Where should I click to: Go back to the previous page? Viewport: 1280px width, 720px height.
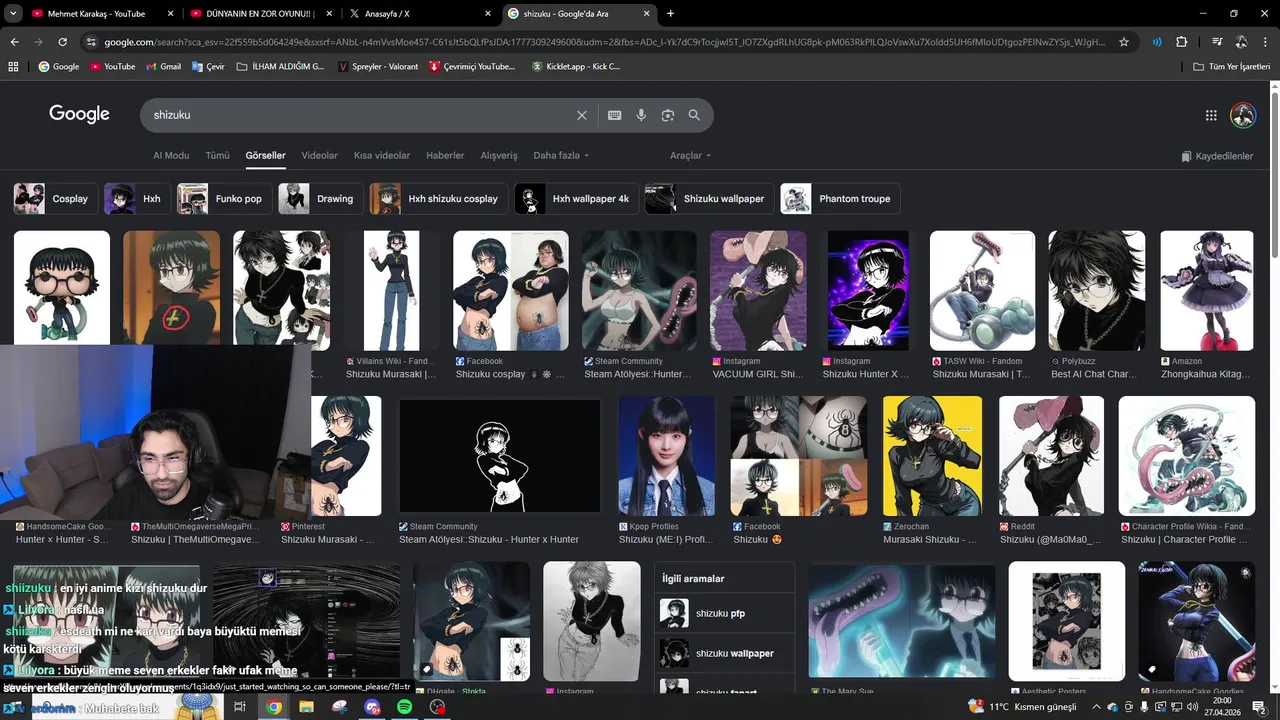point(14,42)
